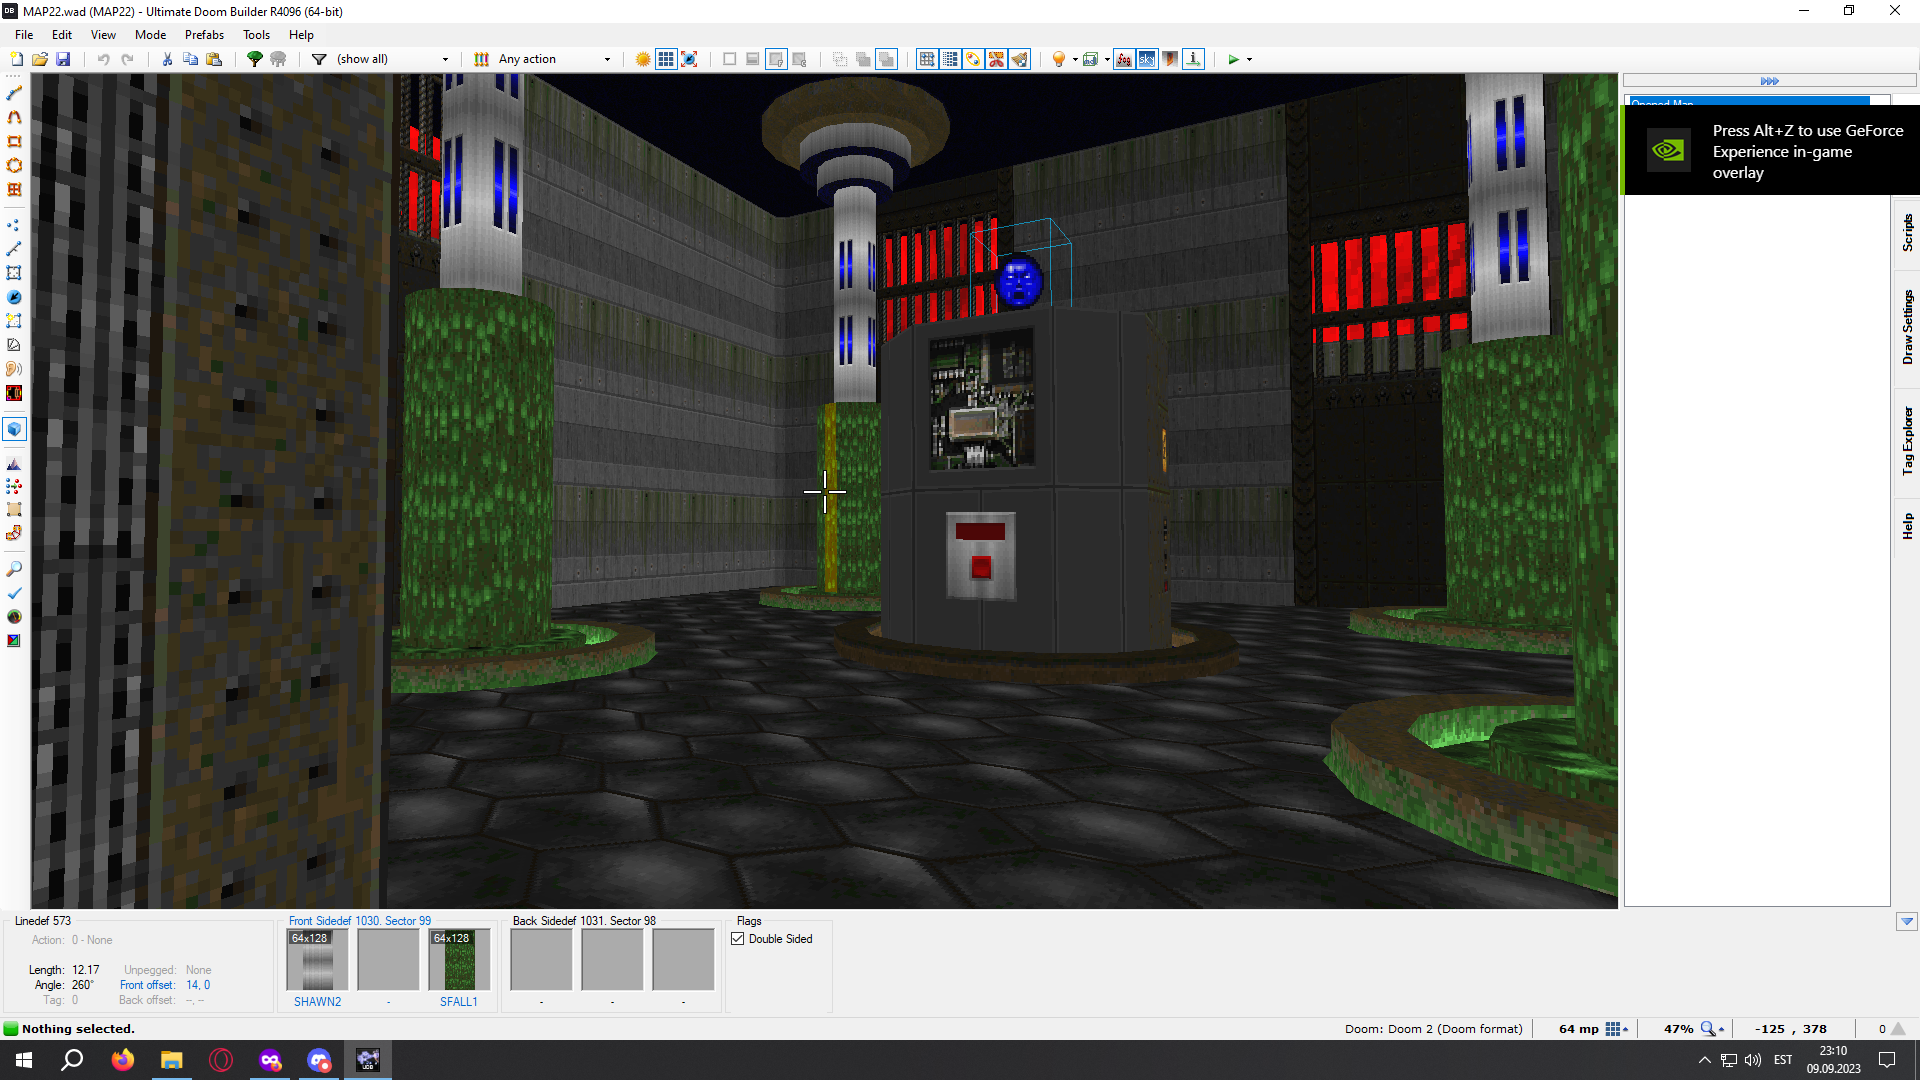Switch to Sectors mode

tap(14, 273)
